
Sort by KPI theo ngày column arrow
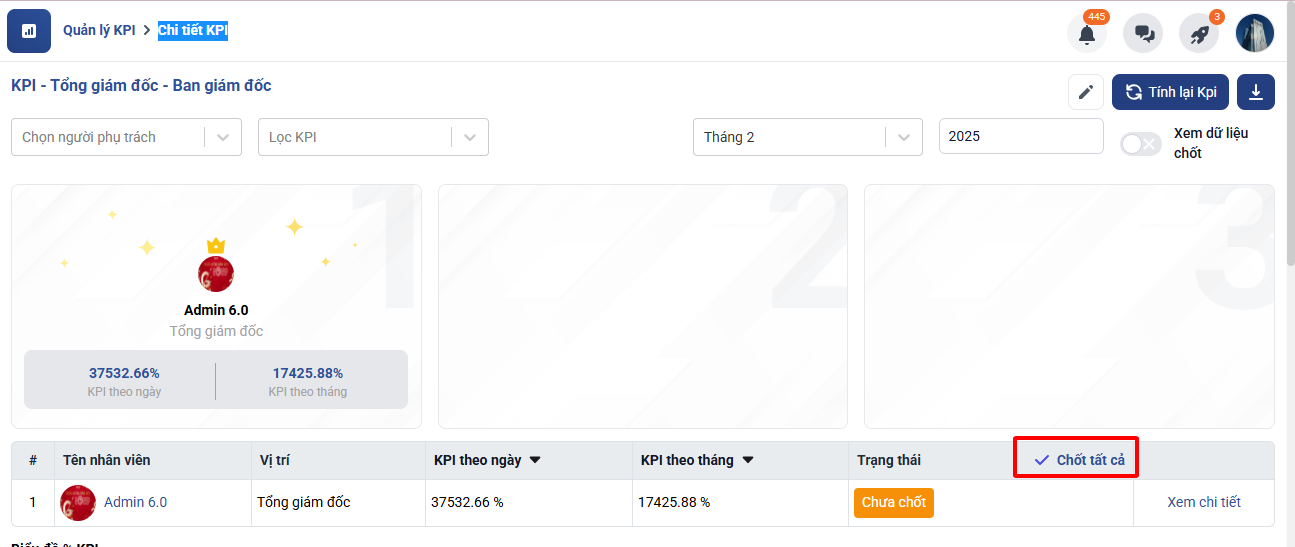[535, 461]
